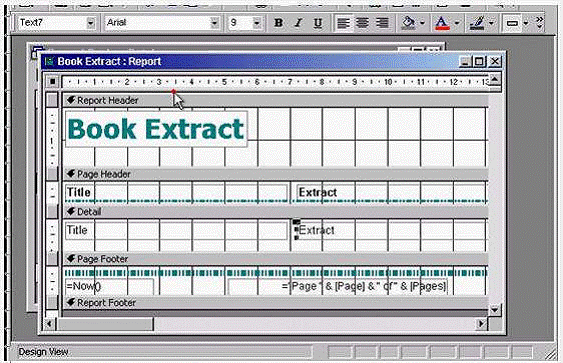The height and width of the screenshot is (363, 563).
Task: Select the Report Header section bar
Action: tap(275, 100)
